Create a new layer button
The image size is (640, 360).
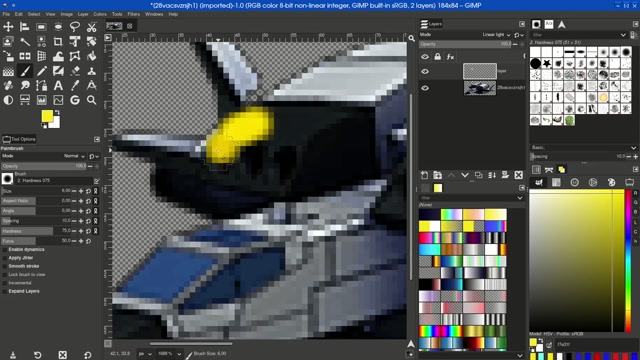424,175
